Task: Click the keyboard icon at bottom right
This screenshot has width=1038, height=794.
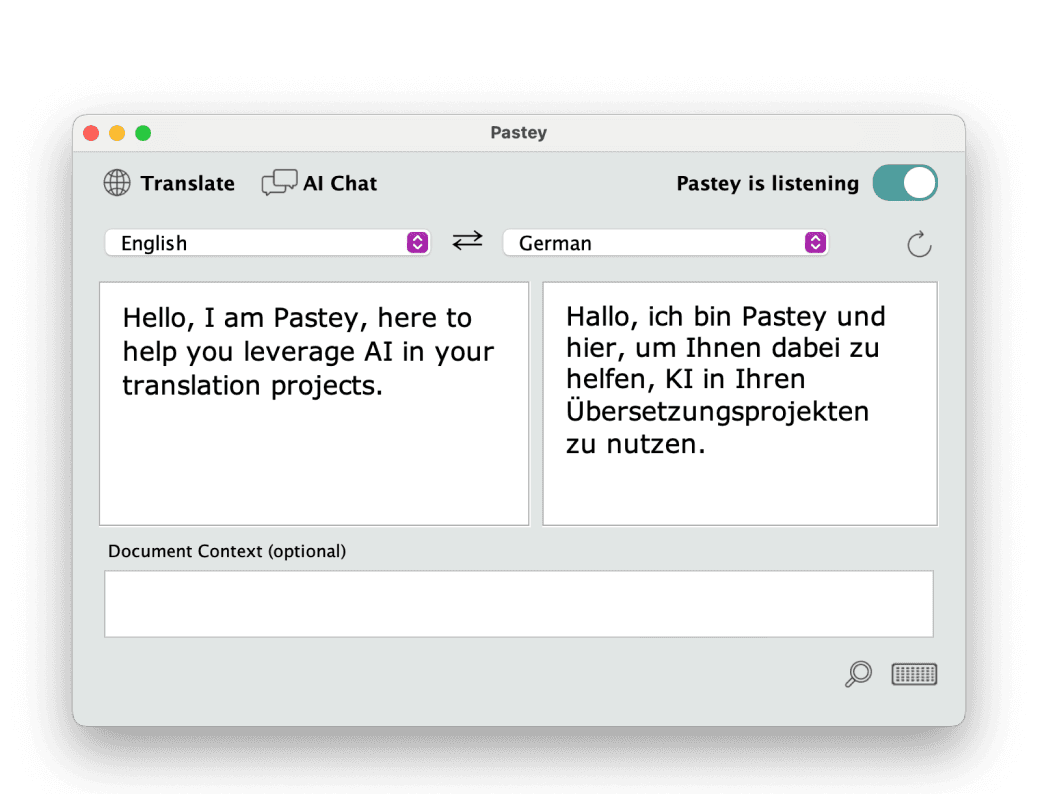Action: 914,674
